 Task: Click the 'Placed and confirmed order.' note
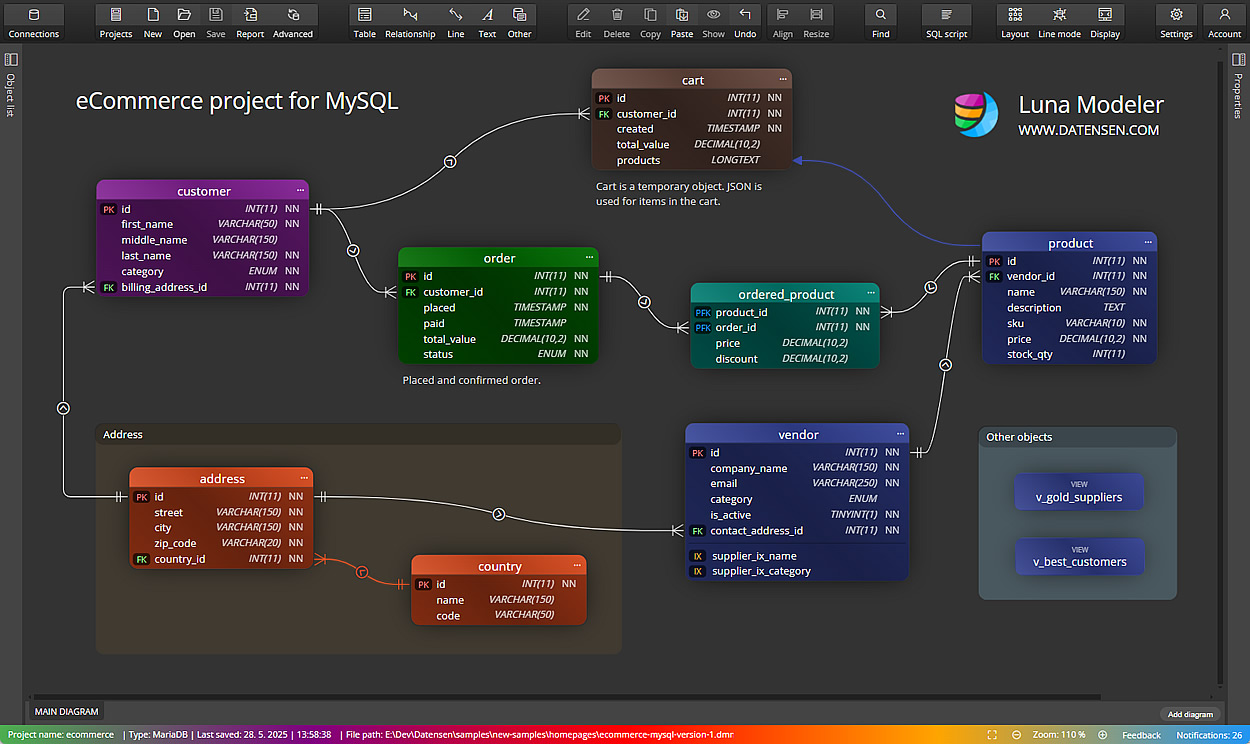(x=471, y=380)
